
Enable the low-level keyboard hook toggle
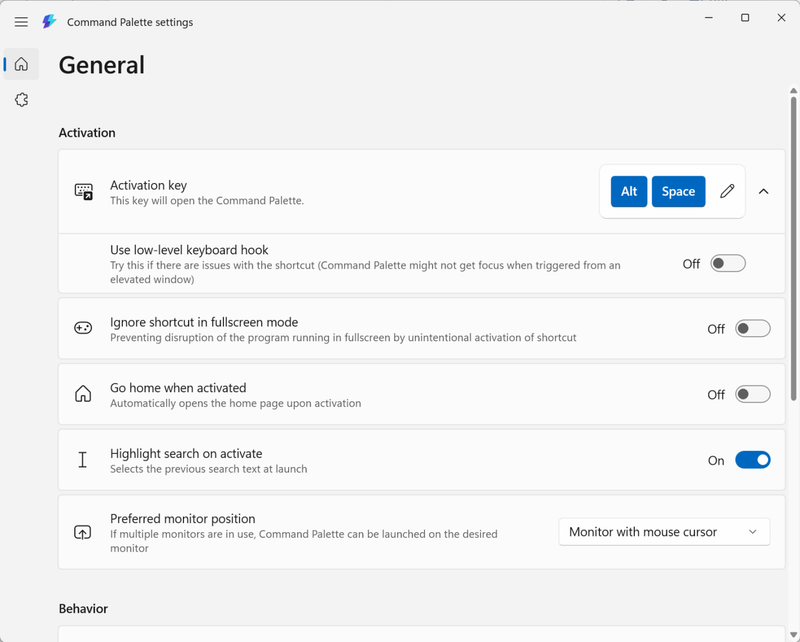coord(727,264)
